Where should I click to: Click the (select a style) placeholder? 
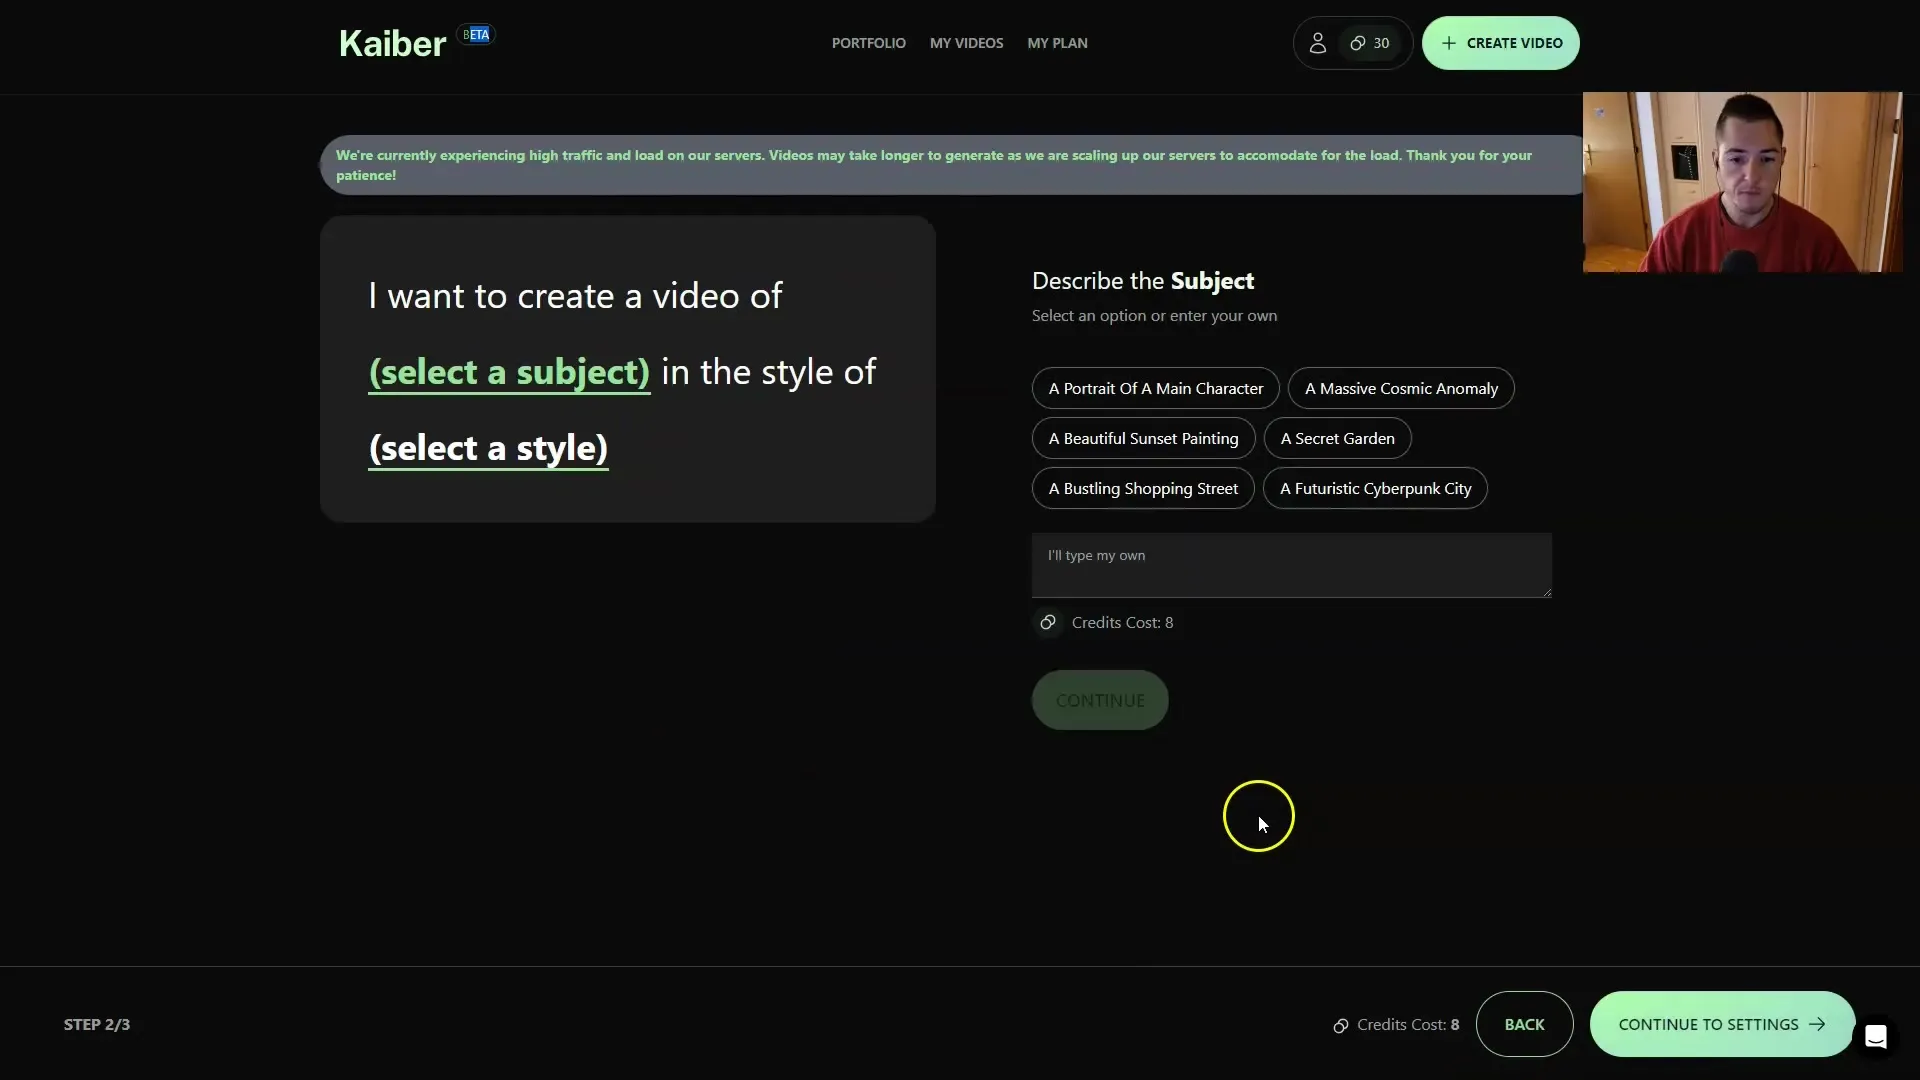488,448
